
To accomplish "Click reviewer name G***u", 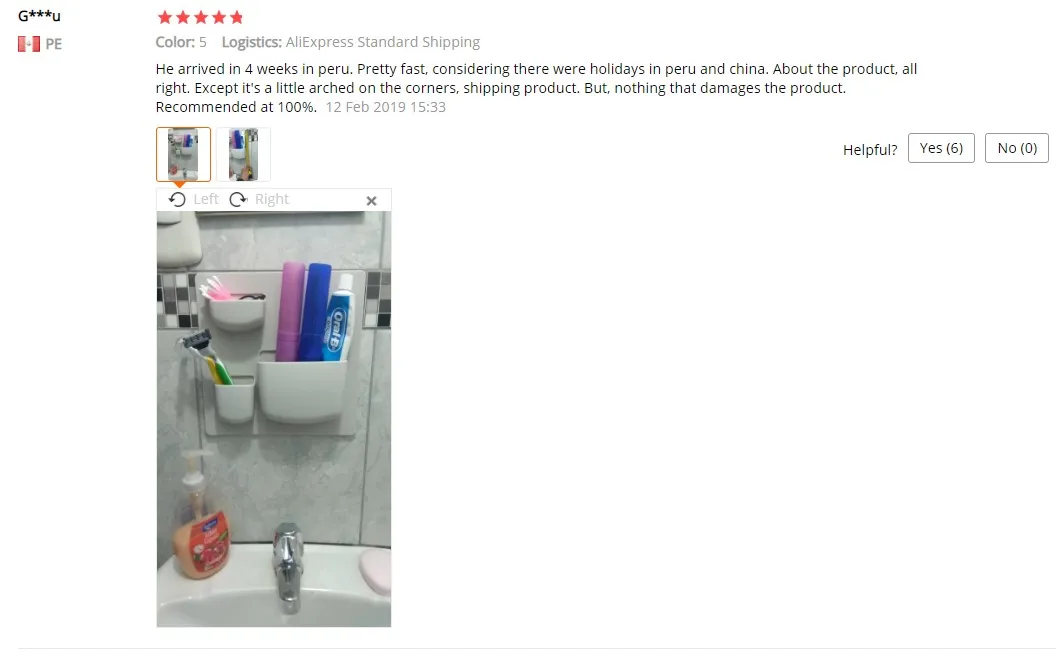I will pyautogui.click(x=39, y=15).
